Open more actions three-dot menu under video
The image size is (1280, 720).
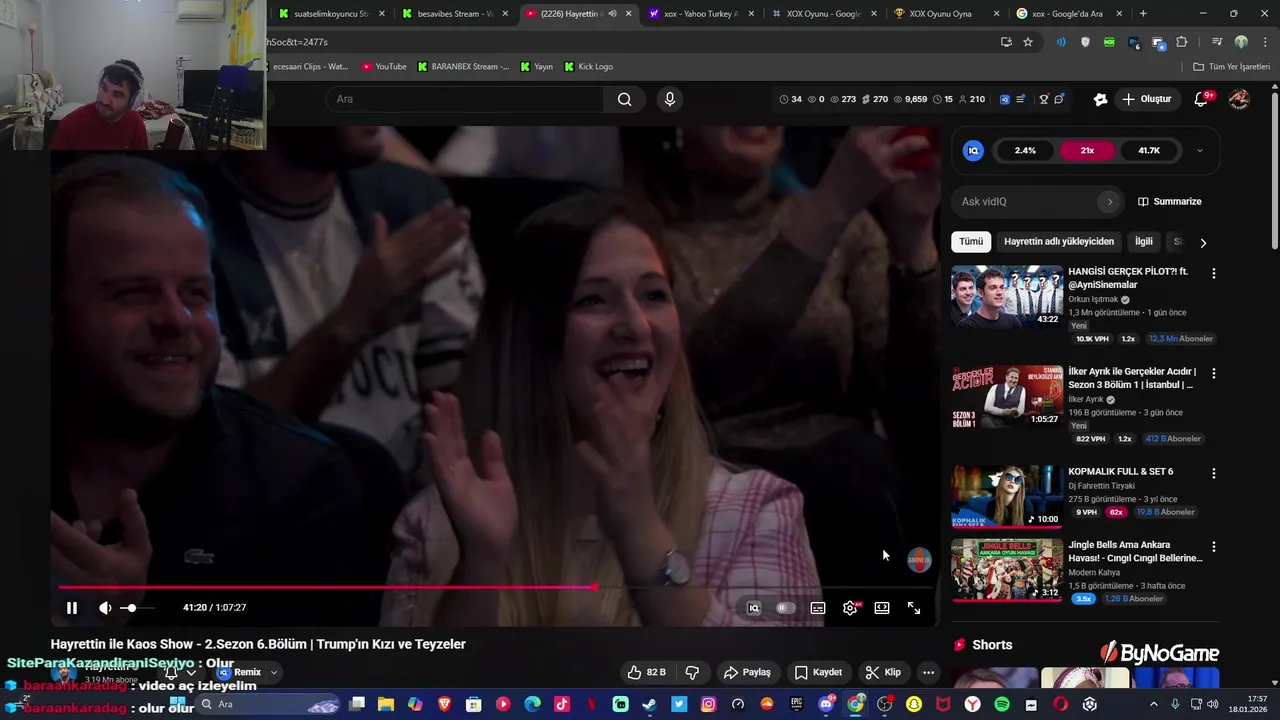point(928,672)
